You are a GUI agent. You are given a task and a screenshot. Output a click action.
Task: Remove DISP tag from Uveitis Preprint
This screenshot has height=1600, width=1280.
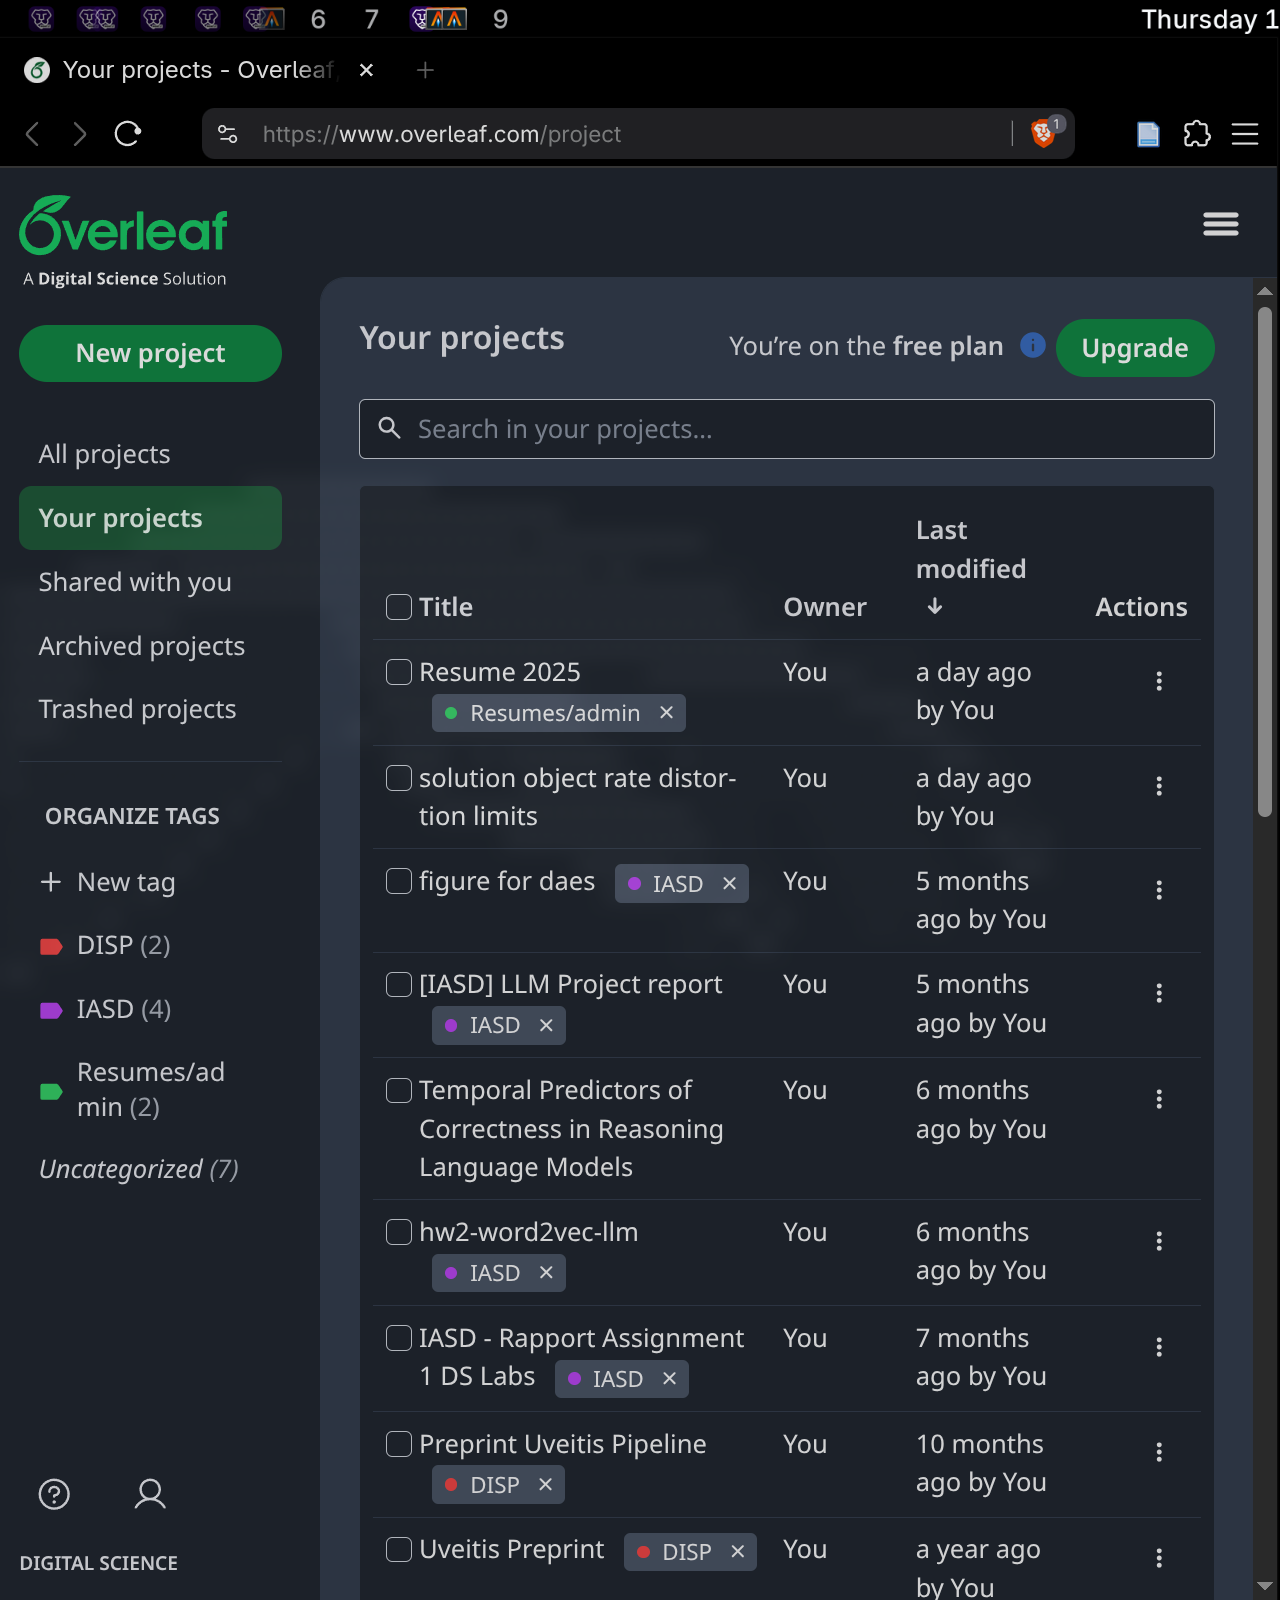point(738,1552)
